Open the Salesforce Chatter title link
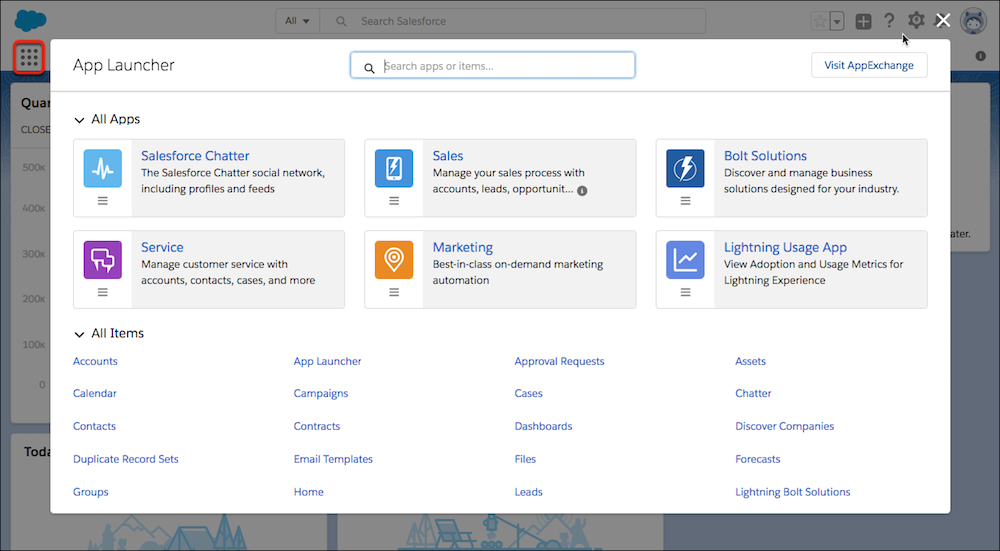This screenshot has width=1000, height=551. (195, 156)
